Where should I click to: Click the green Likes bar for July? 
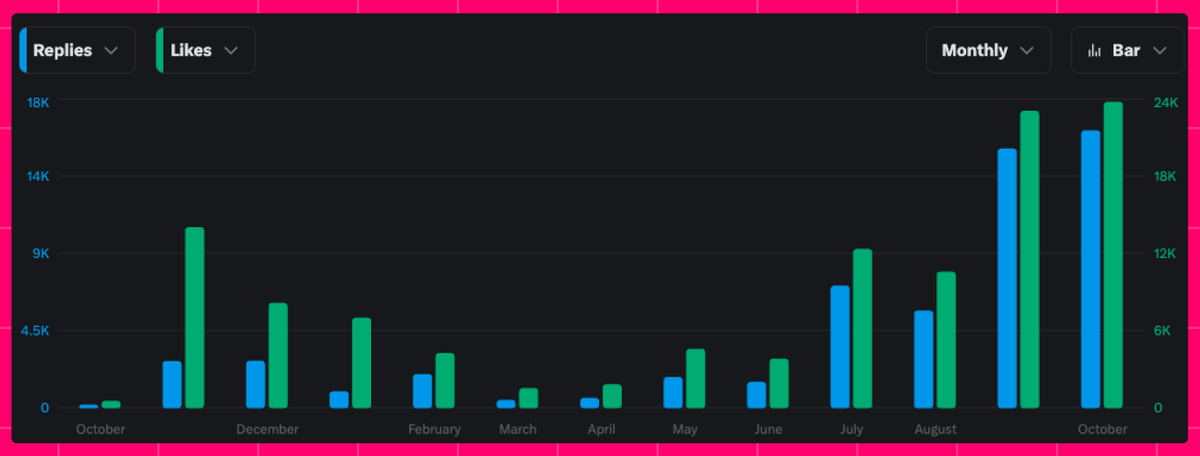click(x=863, y=328)
